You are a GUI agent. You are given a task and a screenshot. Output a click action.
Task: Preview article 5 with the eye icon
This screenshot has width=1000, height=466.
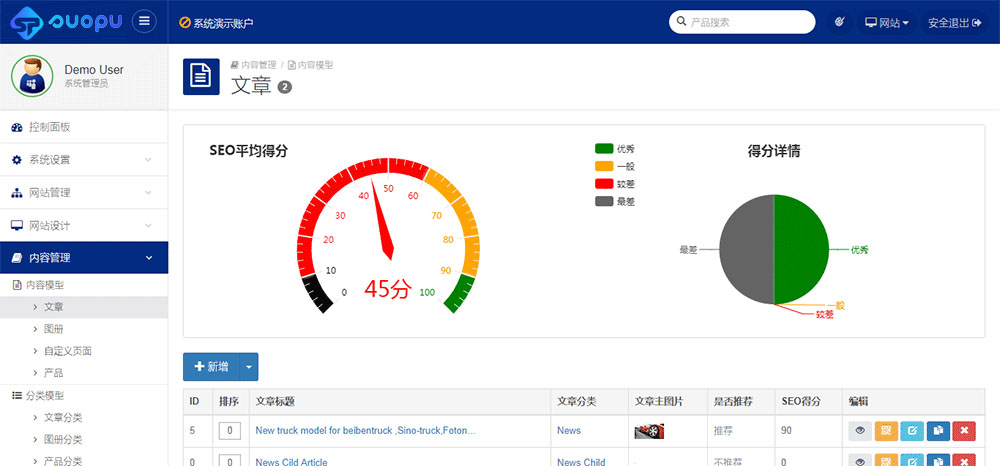[x=859, y=431]
